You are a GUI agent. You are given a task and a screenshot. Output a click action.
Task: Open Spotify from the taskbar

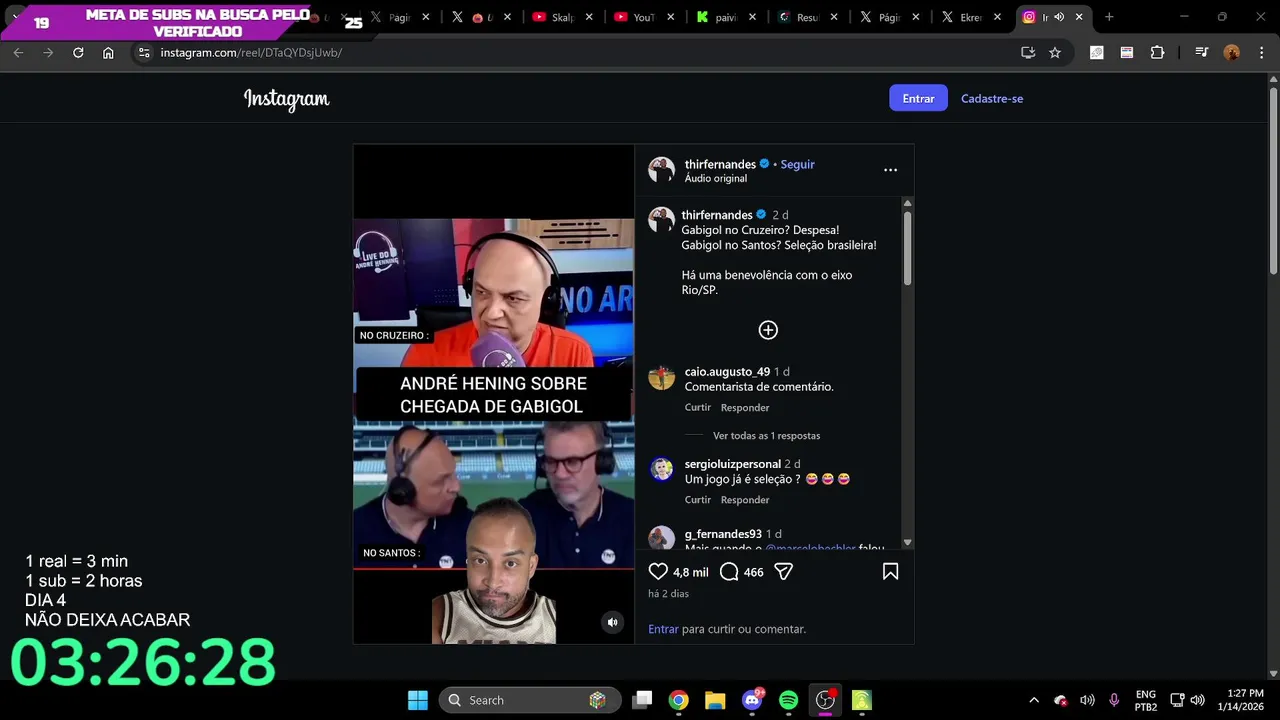click(788, 700)
